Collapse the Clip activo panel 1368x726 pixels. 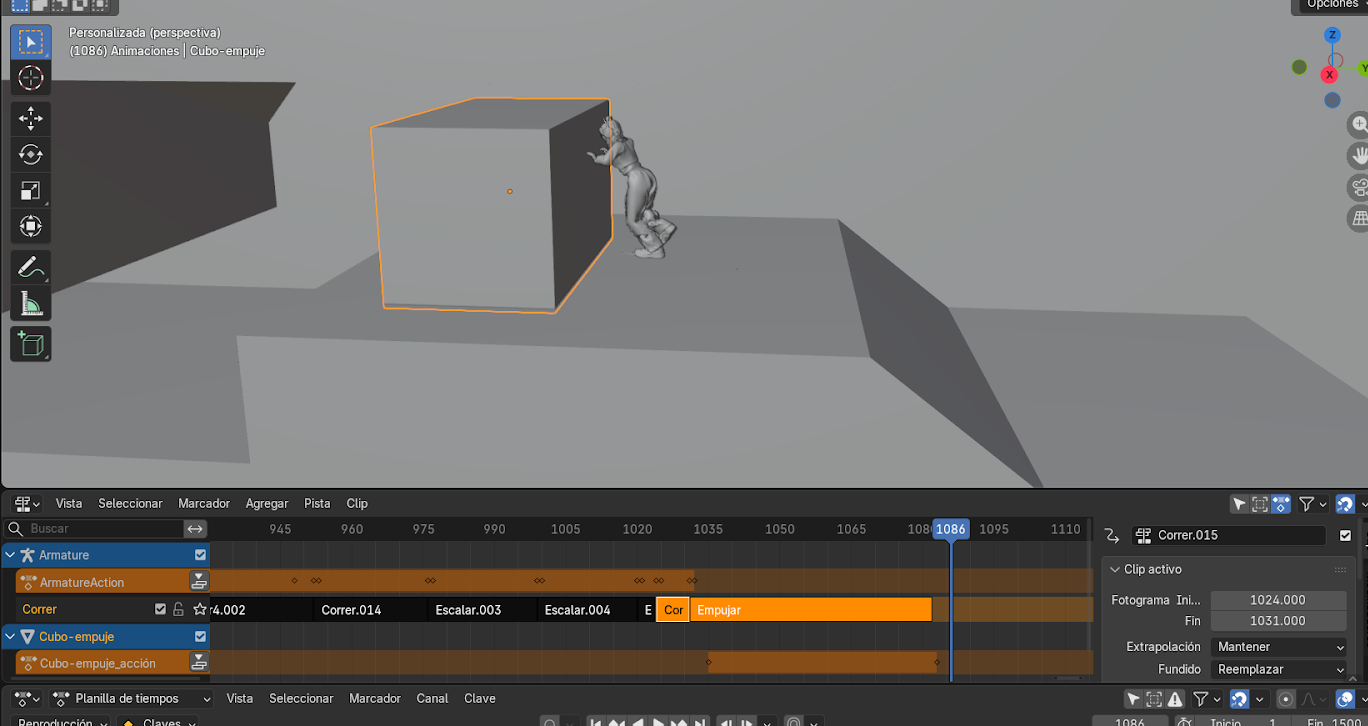click(1116, 569)
